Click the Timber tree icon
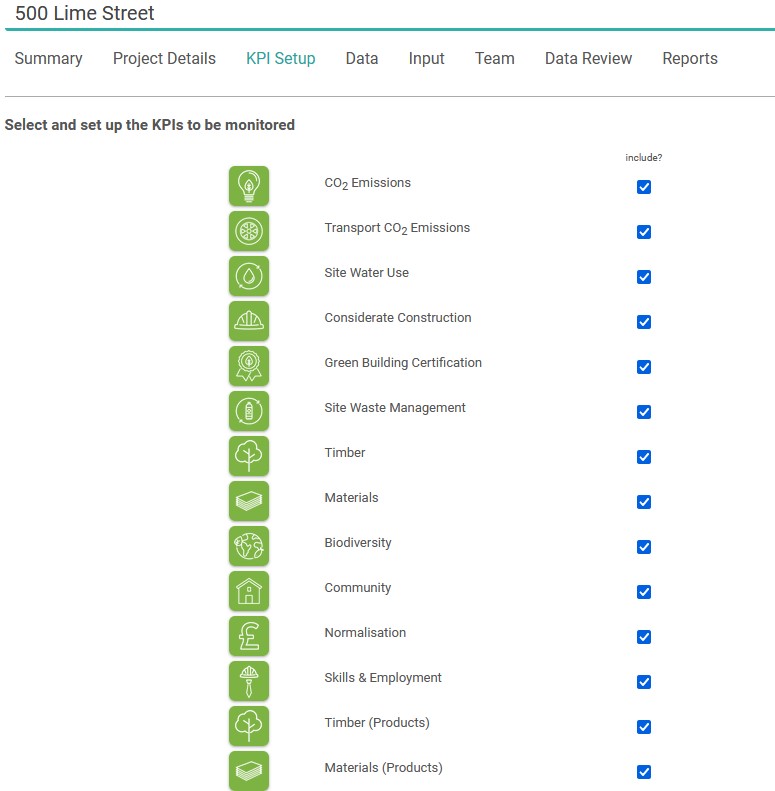775x791 pixels. click(249, 456)
